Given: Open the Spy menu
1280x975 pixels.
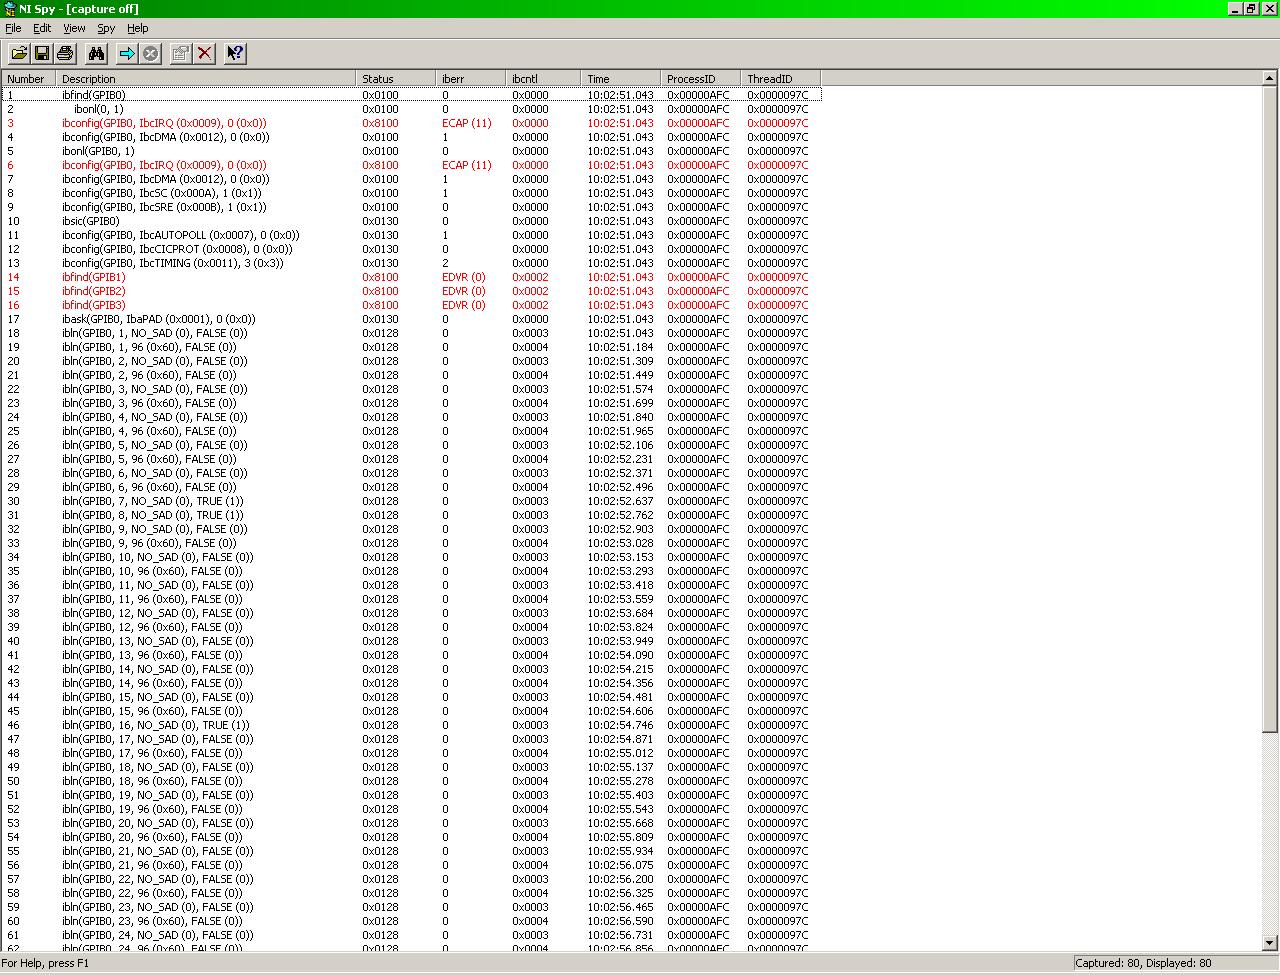Looking at the screenshot, I should click(105, 28).
